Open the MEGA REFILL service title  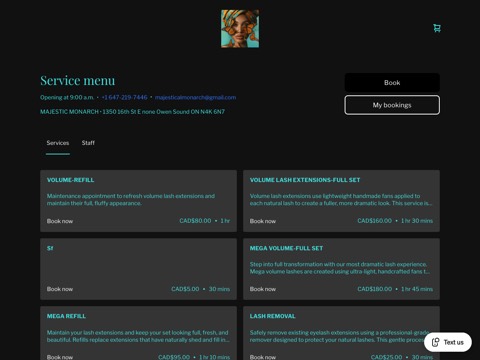66,316
